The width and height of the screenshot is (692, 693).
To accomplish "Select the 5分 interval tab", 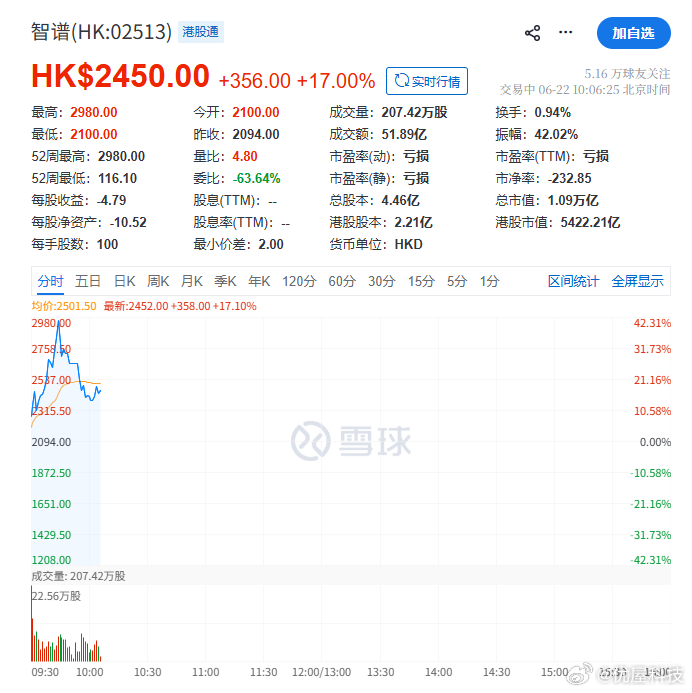I will (x=456, y=281).
